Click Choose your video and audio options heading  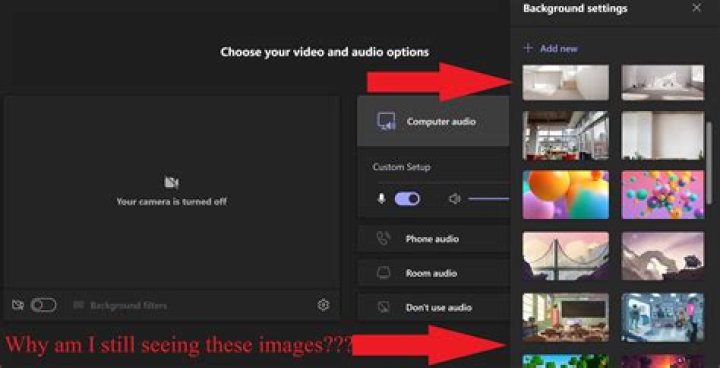325,52
